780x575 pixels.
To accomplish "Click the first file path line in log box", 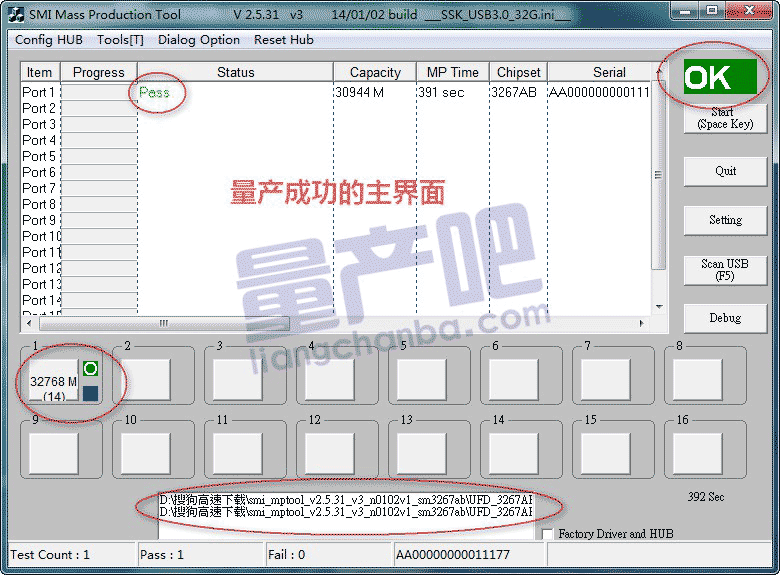I will click(x=346, y=499).
